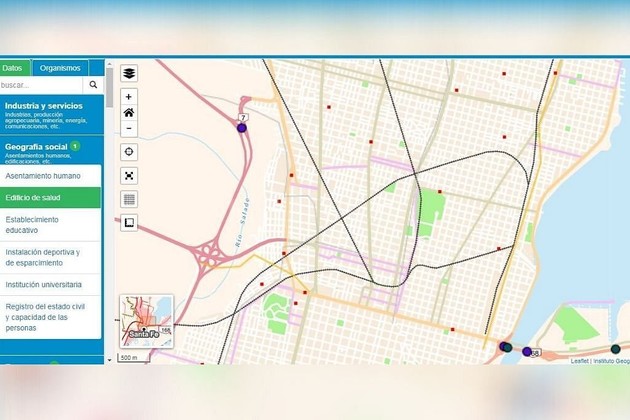Screen dimensions: 630x420
Task: Zoom in on the map
Action: coord(129,97)
